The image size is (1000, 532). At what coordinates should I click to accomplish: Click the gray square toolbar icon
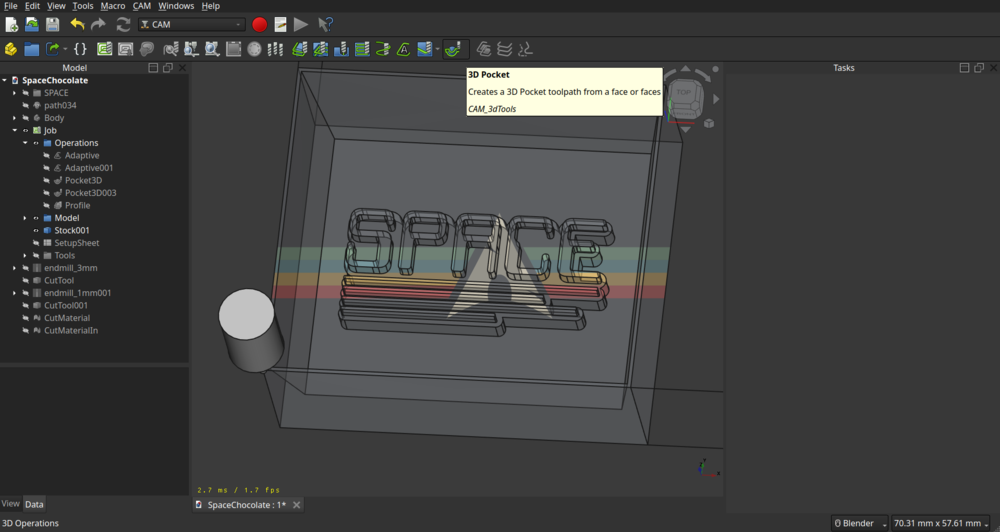point(233,49)
